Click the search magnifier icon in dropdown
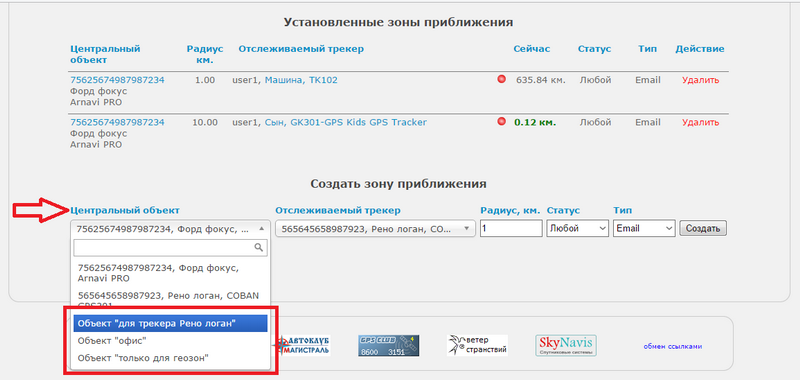800x380 pixels. pos(259,247)
